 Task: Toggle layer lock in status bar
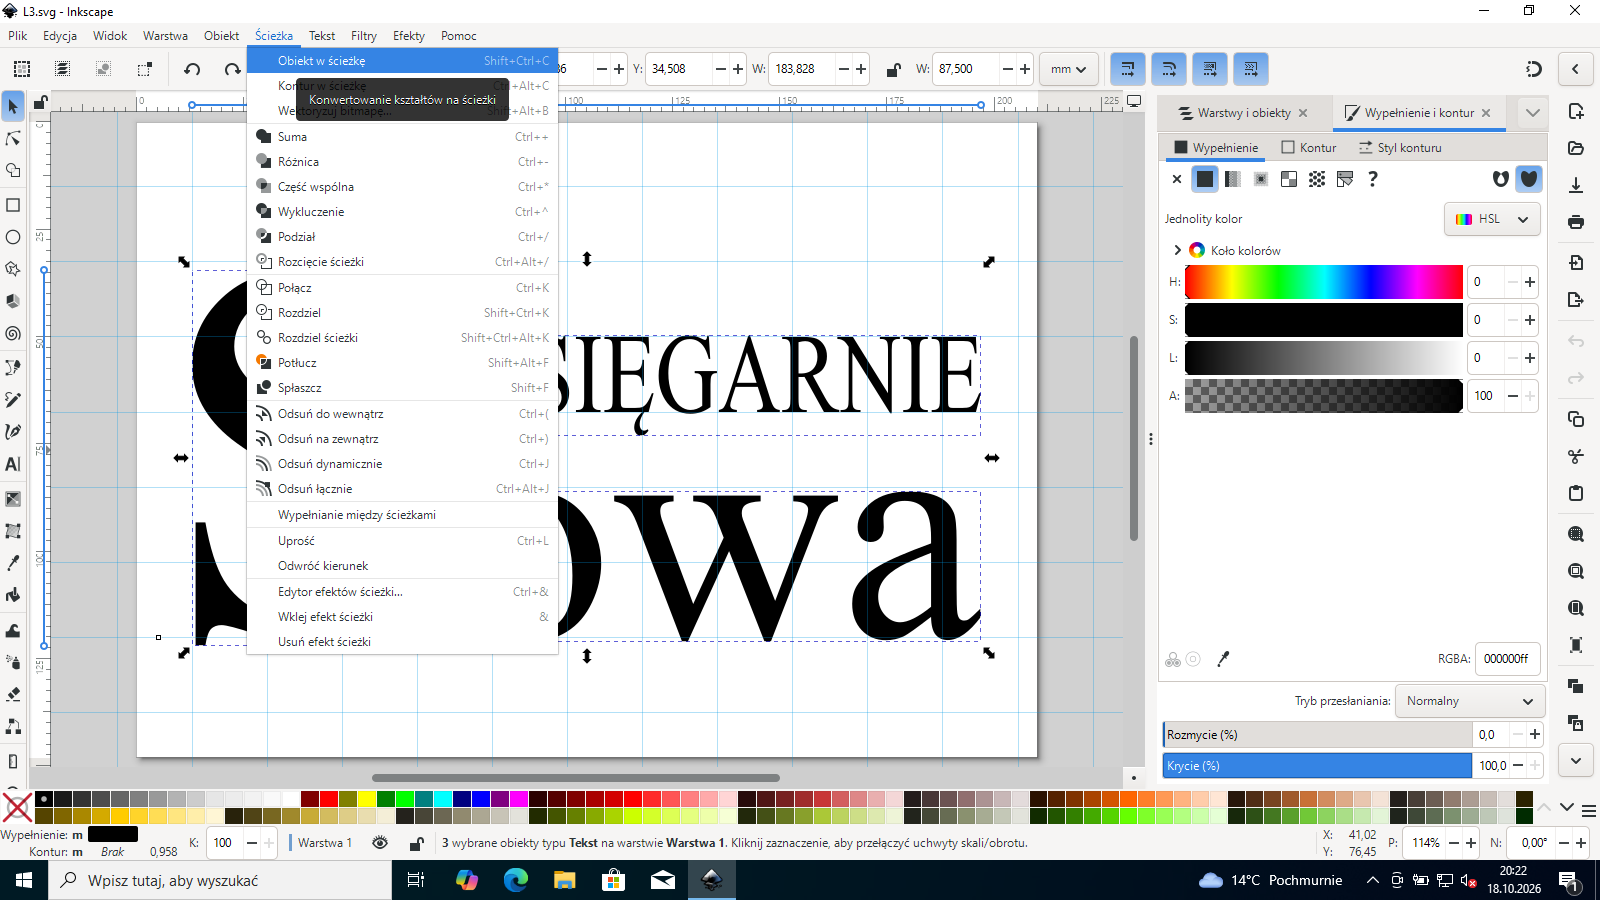tap(416, 843)
